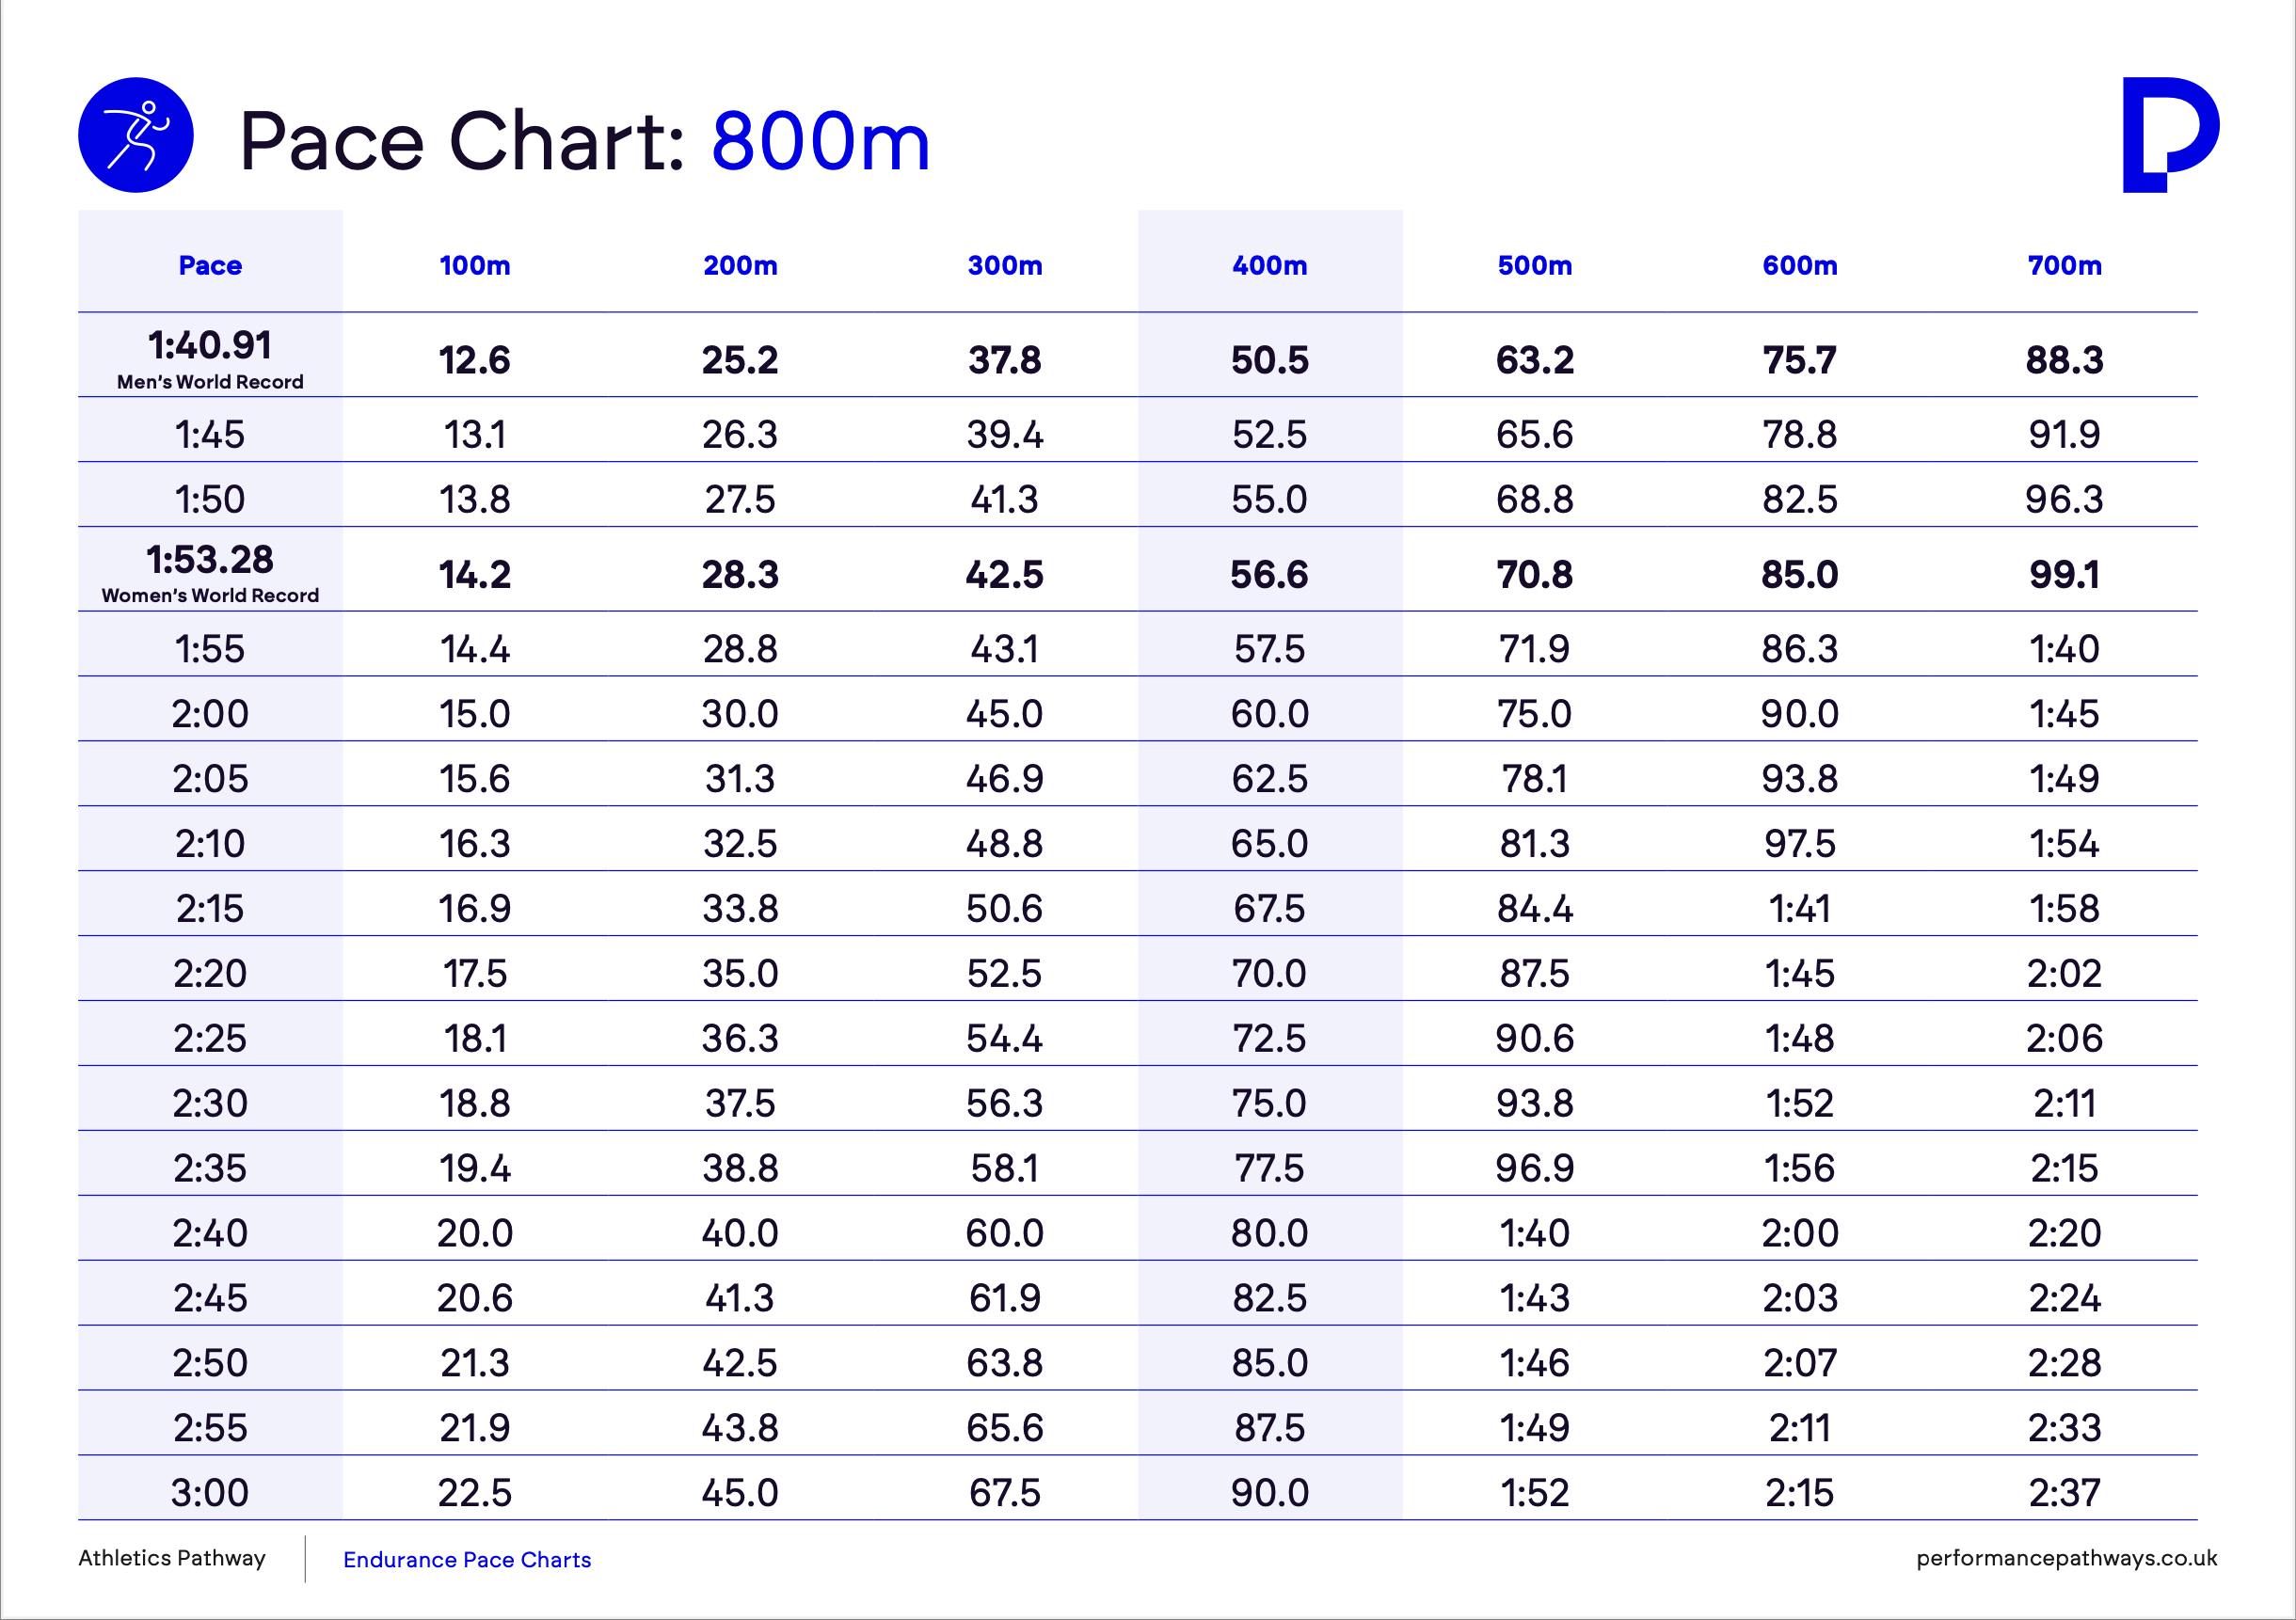Image resolution: width=2296 pixels, height=1620 pixels.
Task: Open the Endurance Pace Charts link
Action: coord(467,1560)
